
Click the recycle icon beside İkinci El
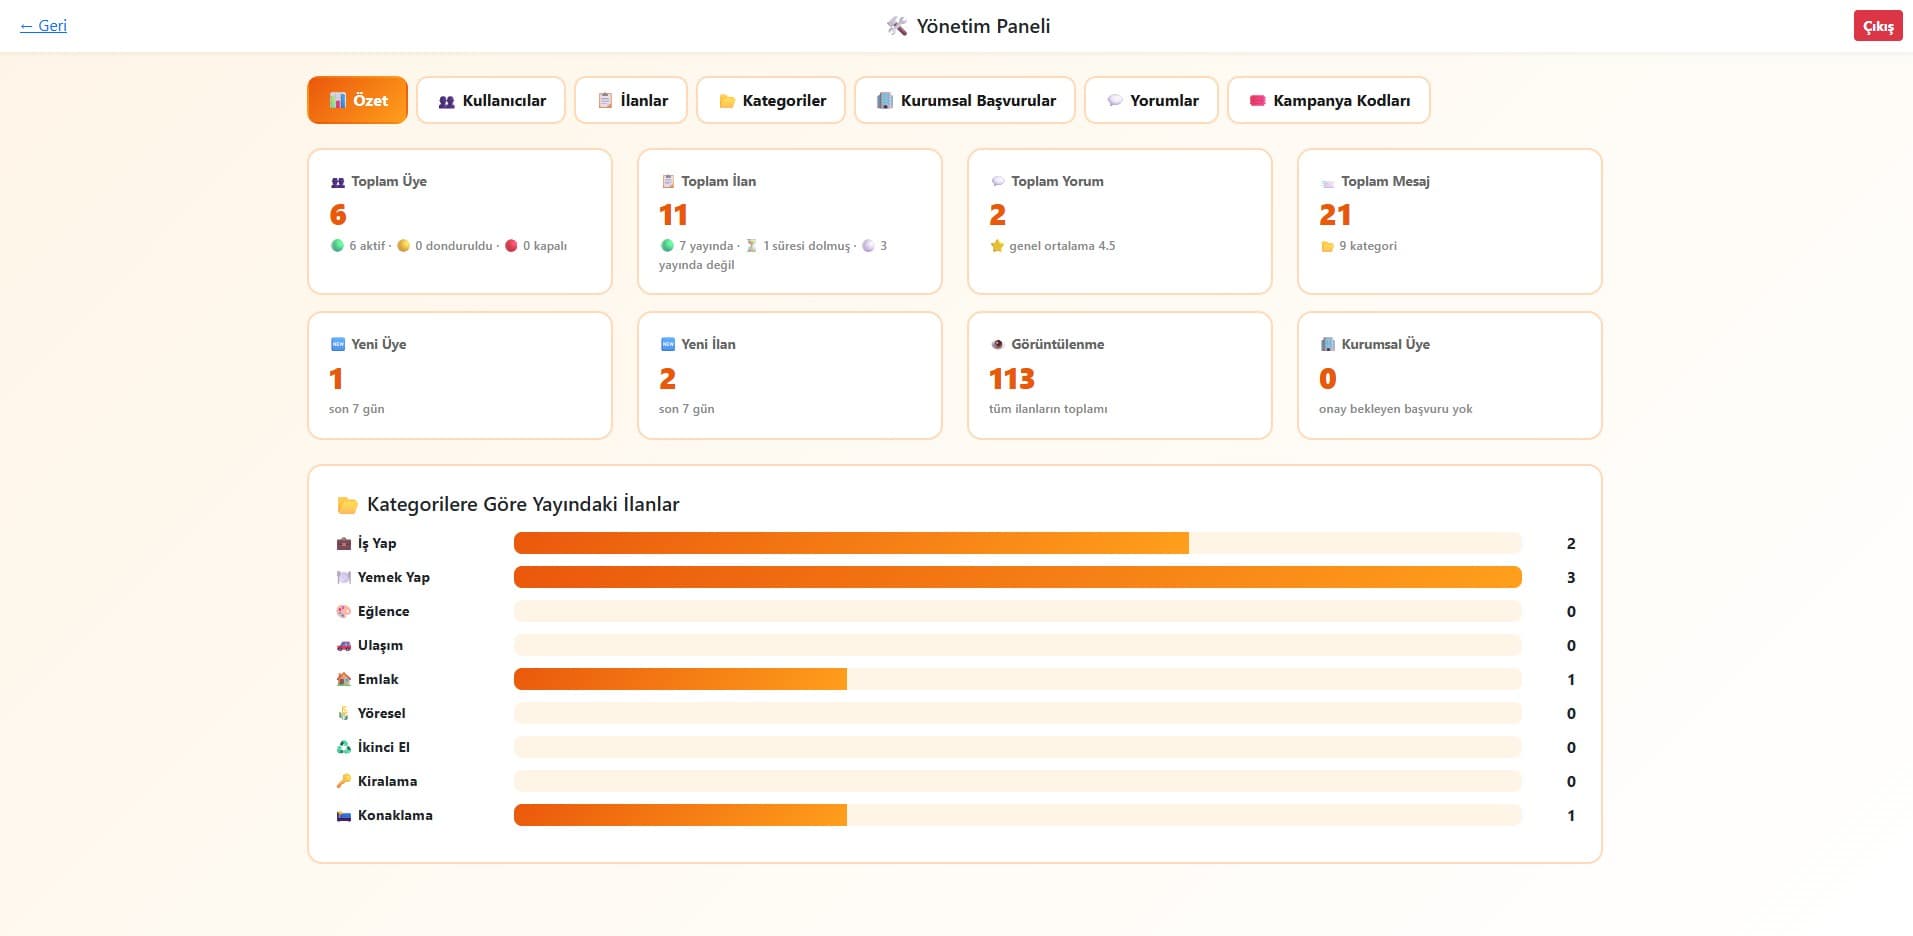[344, 747]
